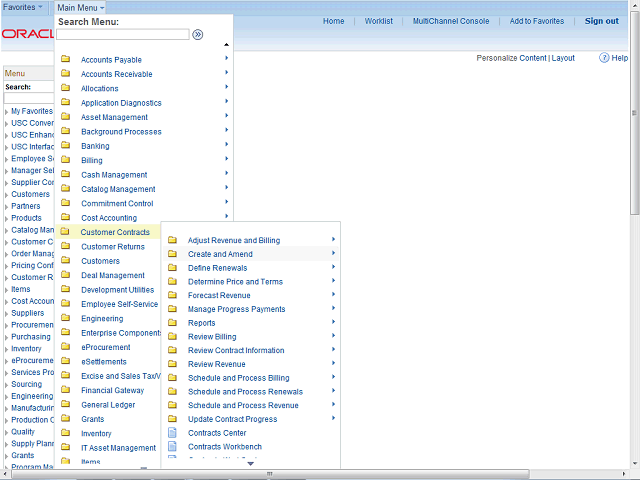Expand the Create and Amend submenu arrow
The height and width of the screenshot is (480, 640).
coord(333,254)
